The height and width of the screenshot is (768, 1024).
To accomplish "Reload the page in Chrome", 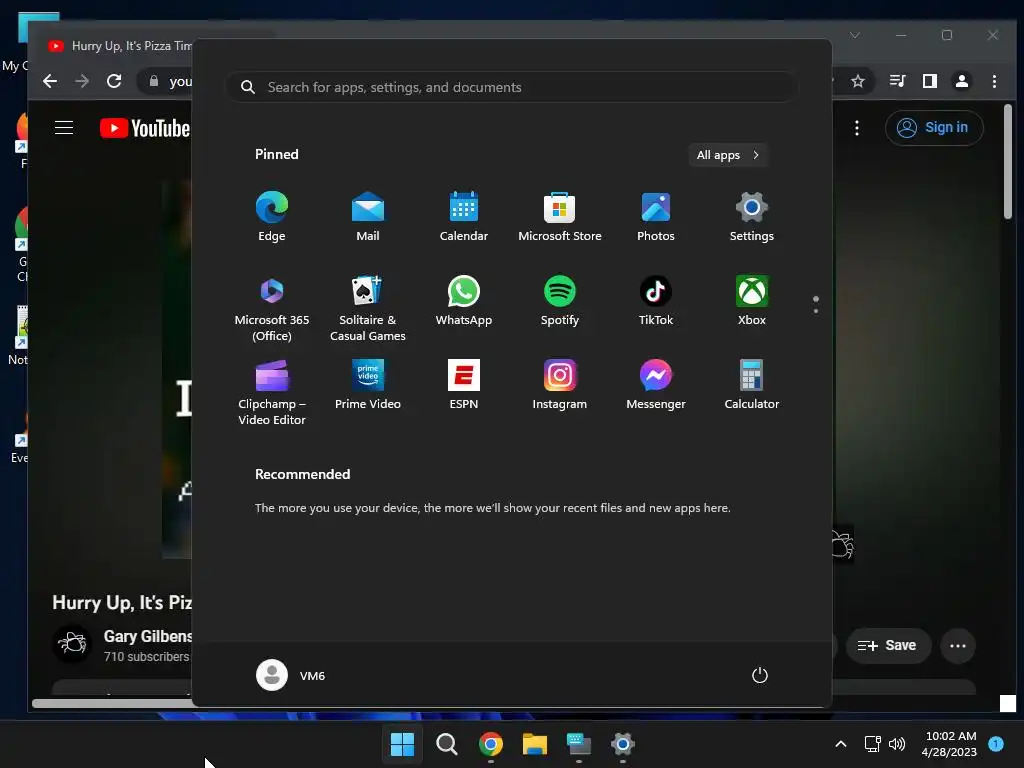I will pyautogui.click(x=114, y=81).
